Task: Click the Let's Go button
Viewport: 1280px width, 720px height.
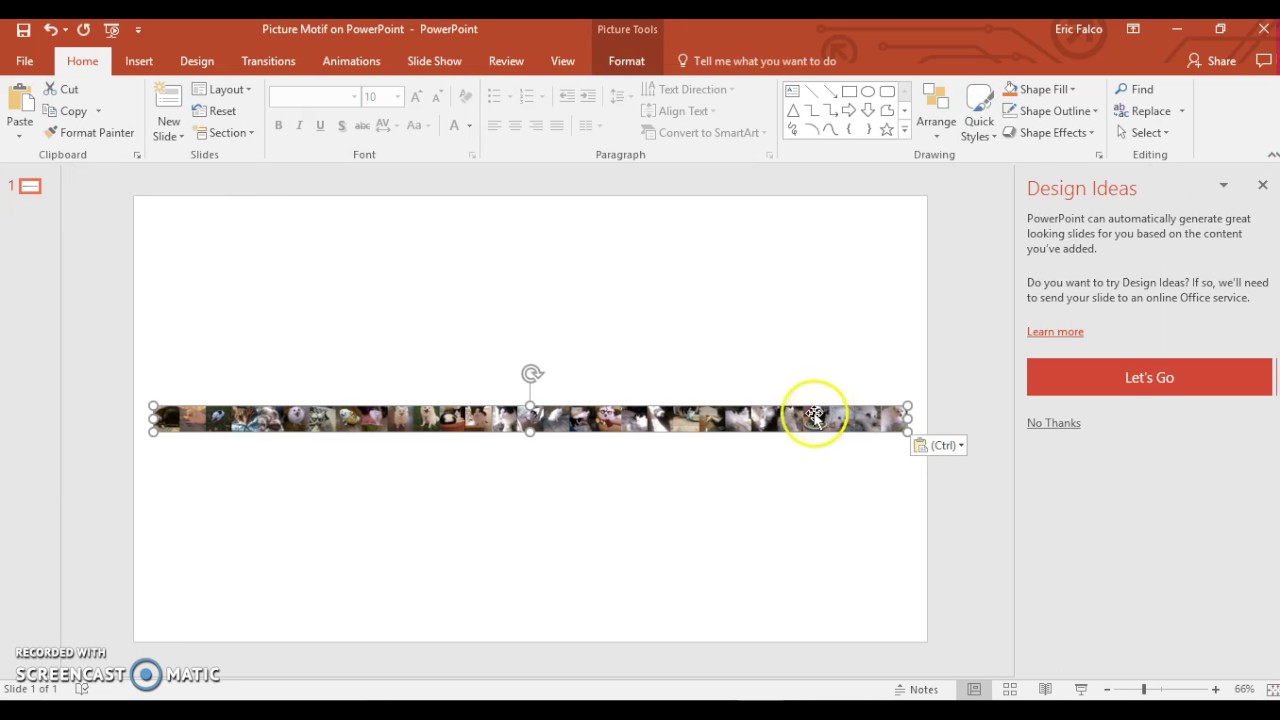Action: point(1149,377)
